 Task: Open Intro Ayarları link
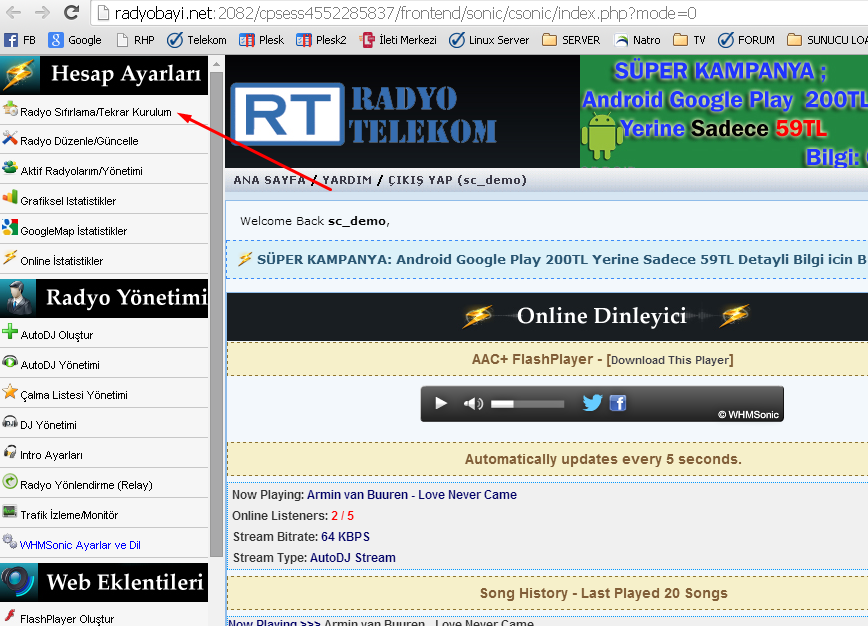(x=51, y=455)
